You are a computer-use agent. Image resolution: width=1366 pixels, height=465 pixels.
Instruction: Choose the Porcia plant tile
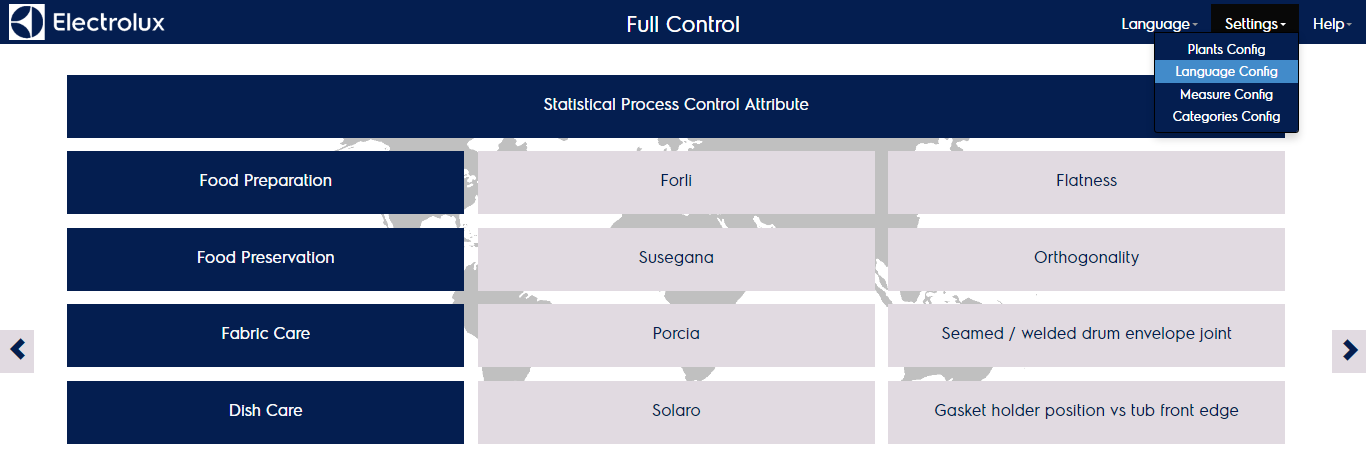pyautogui.click(x=676, y=334)
